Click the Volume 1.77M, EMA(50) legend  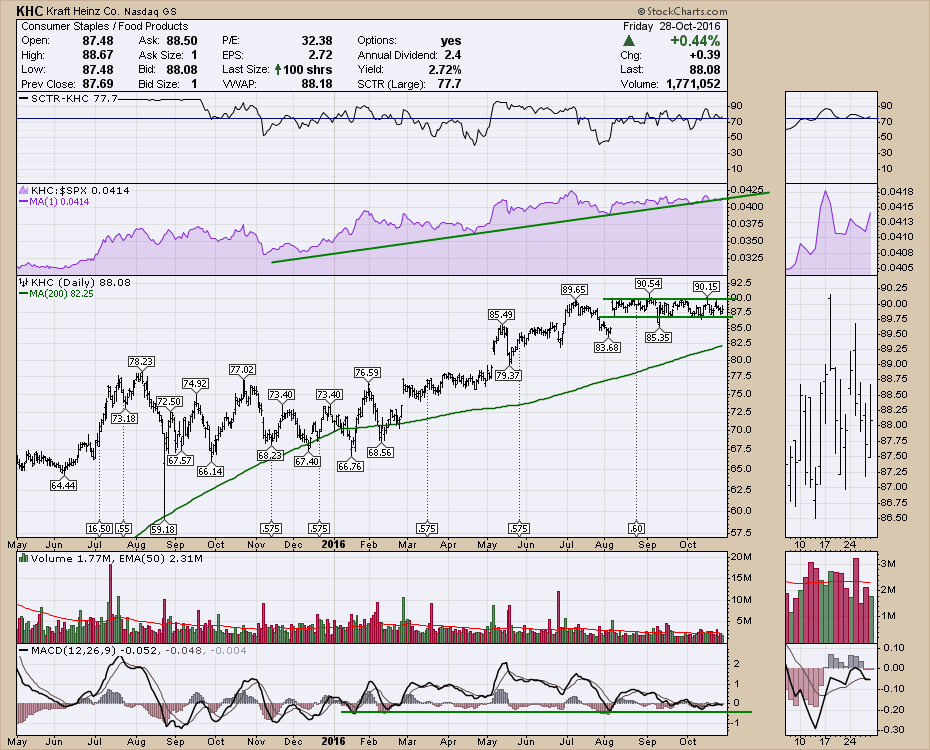pos(111,558)
